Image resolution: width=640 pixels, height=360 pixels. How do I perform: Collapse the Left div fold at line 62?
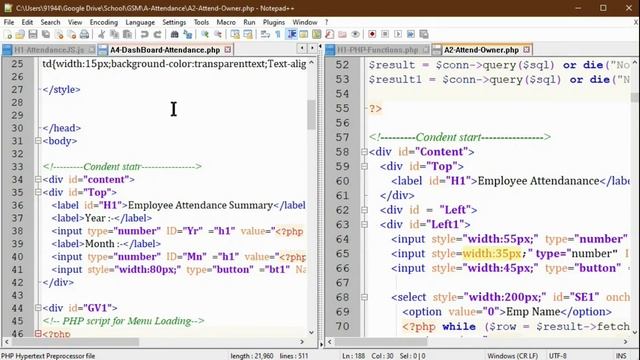click(x=364, y=210)
